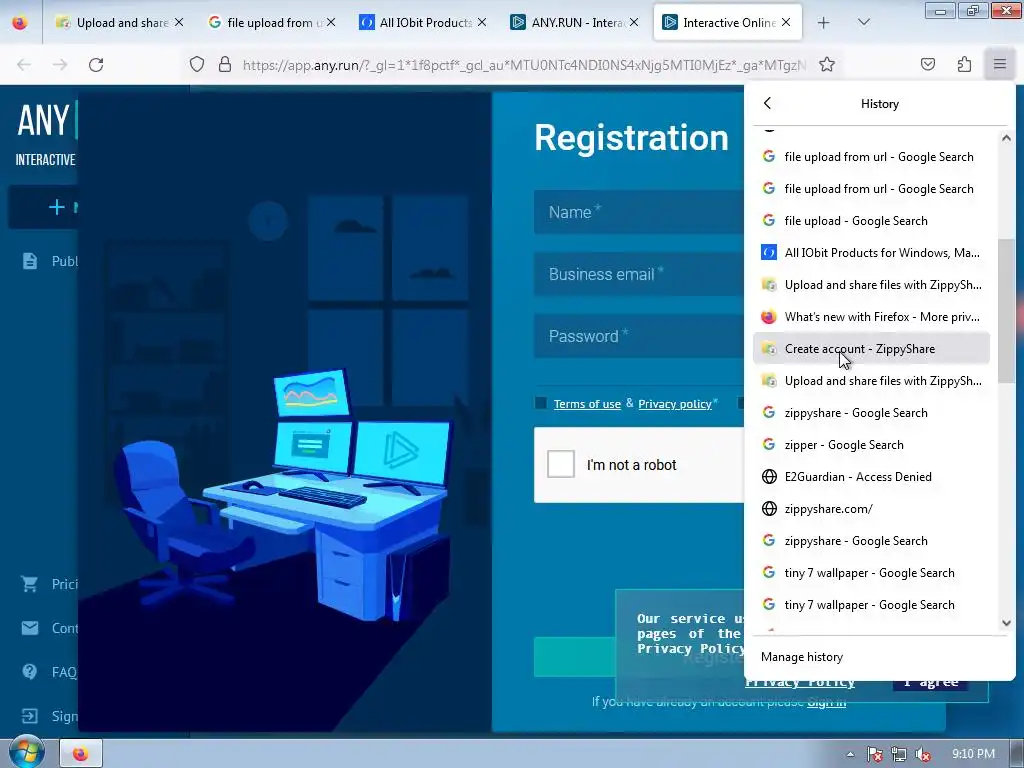
Task: Click the muted volume tray icon
Action: coord(923,754)
